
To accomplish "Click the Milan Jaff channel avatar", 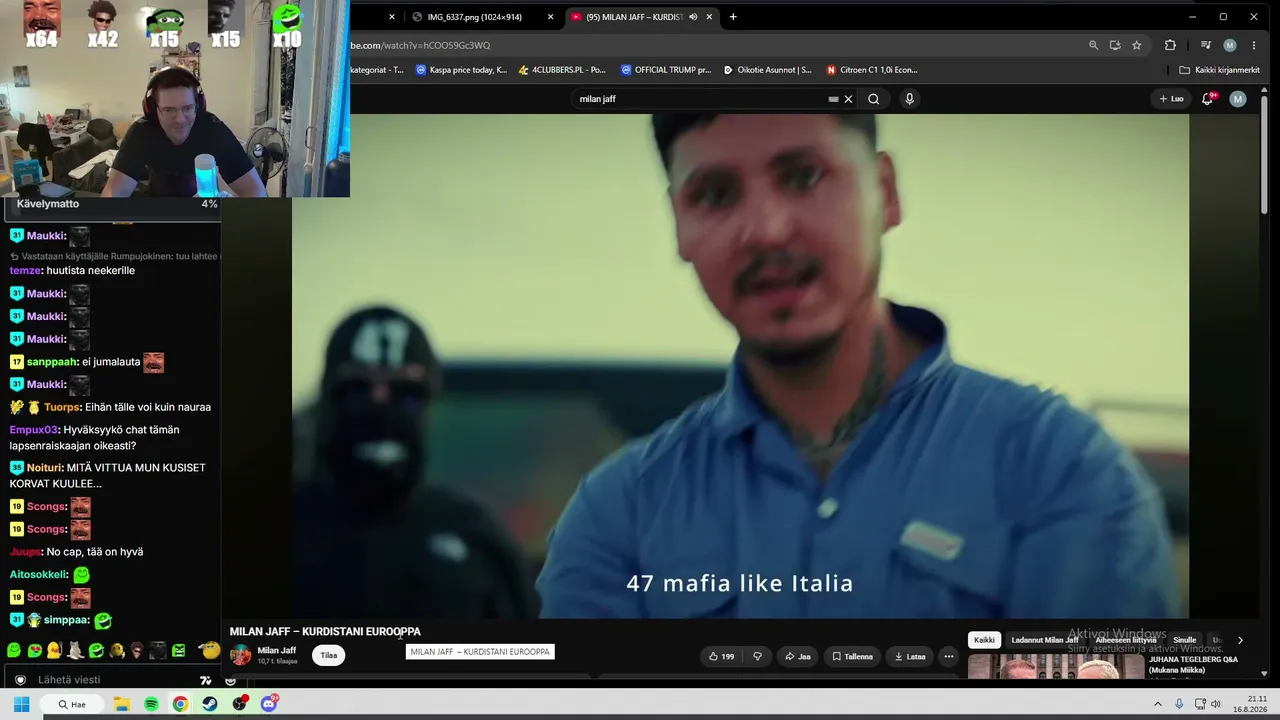I will point(241,655).
